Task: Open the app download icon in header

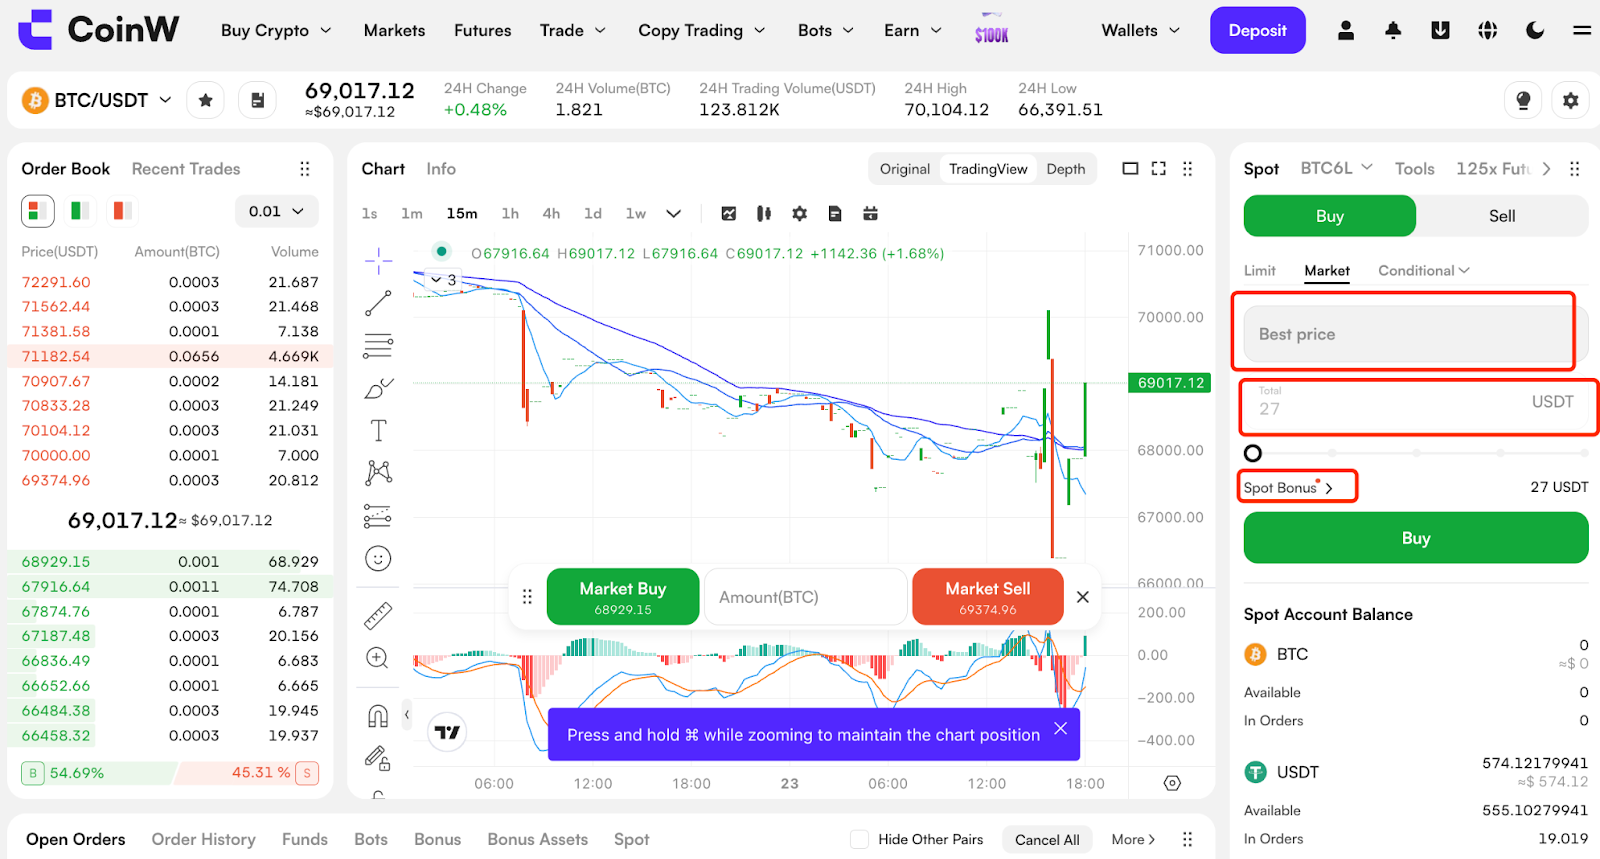Action: pyautogui.click(x=1440, y=30)
